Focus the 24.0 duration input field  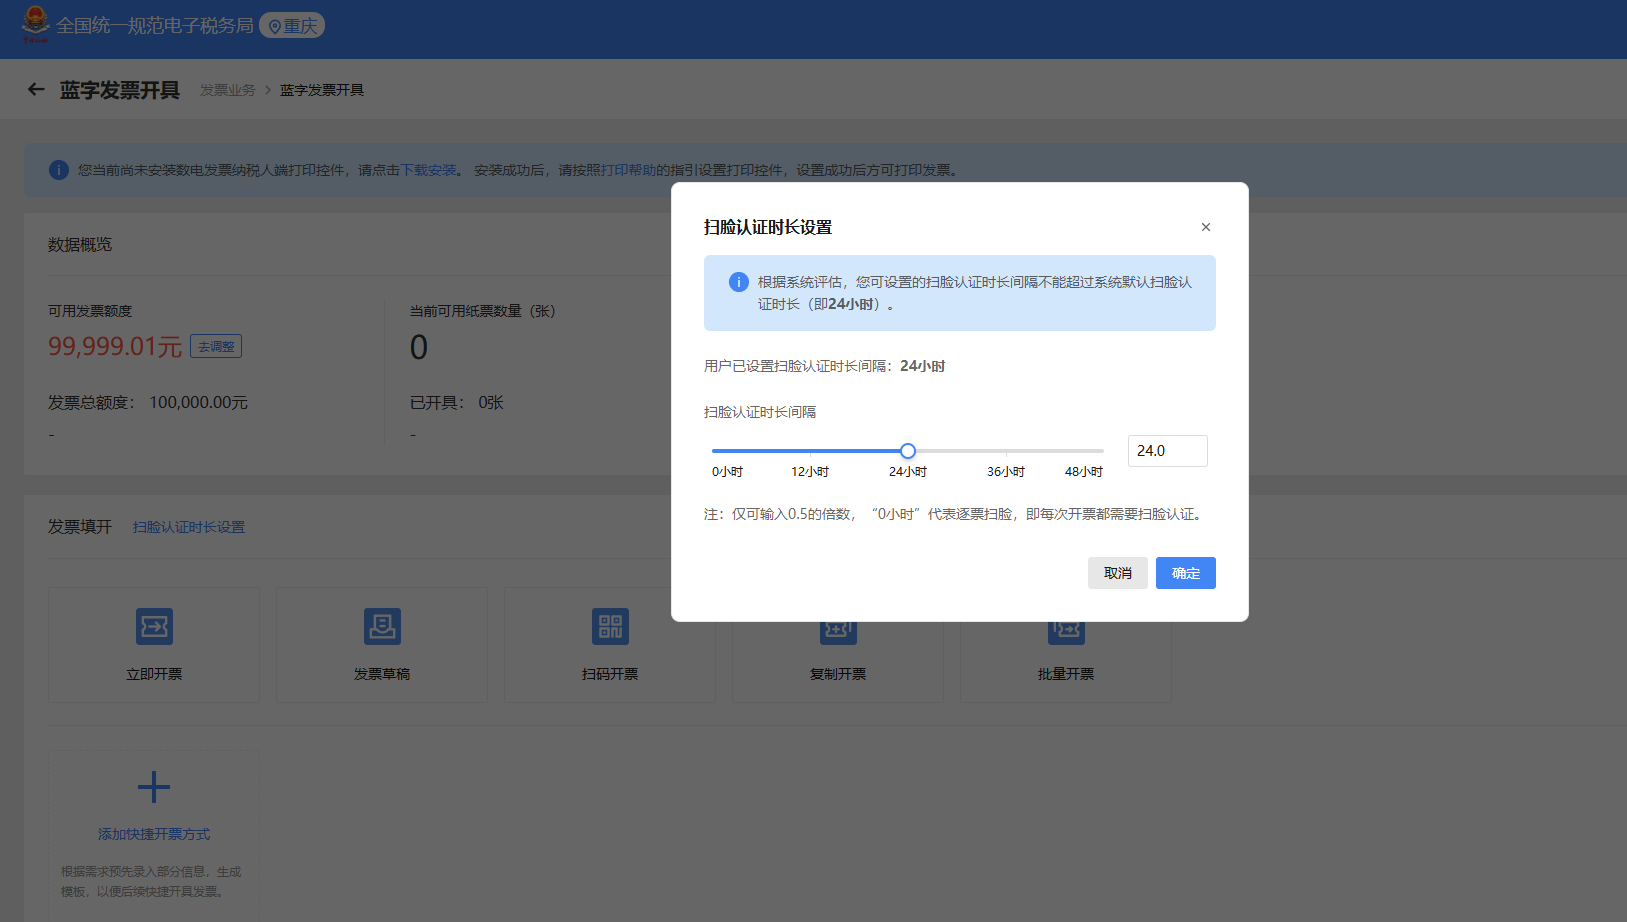[x=1168, y=451]
